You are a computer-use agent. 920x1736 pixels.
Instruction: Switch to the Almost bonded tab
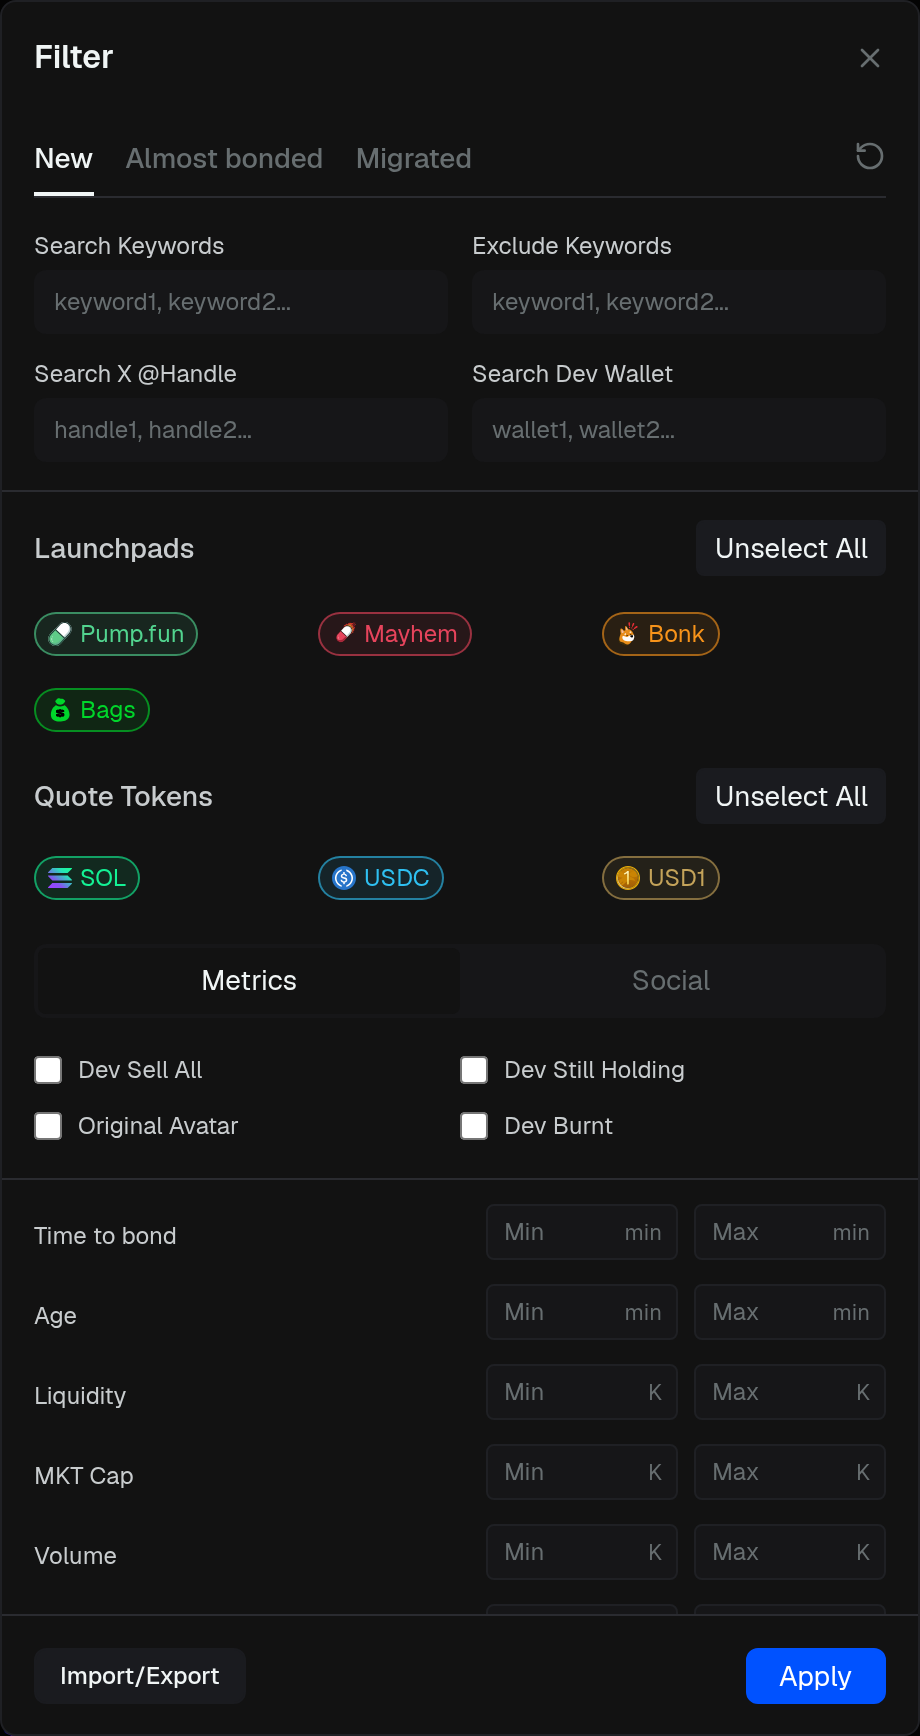pyautogui.click(x=224, y=159)
